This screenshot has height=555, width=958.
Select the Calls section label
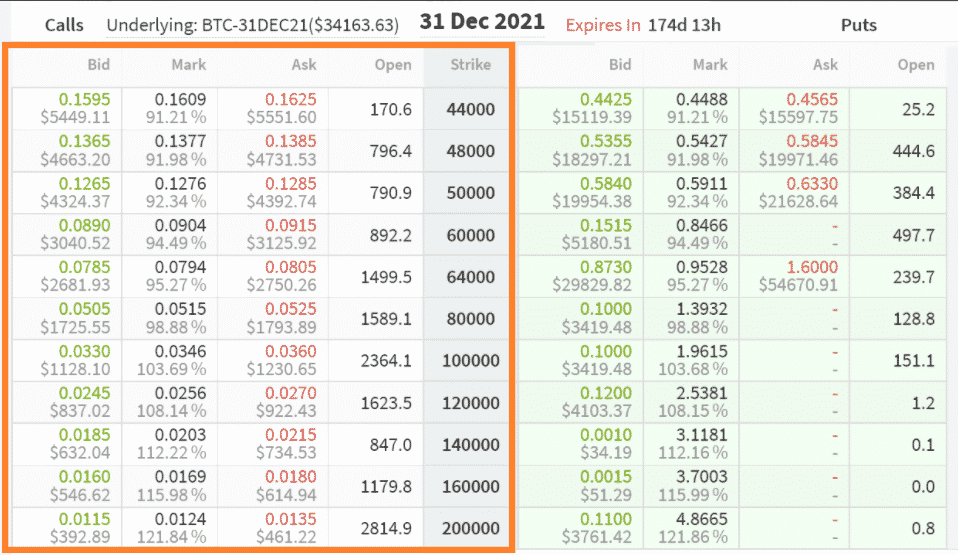[64, 24]
